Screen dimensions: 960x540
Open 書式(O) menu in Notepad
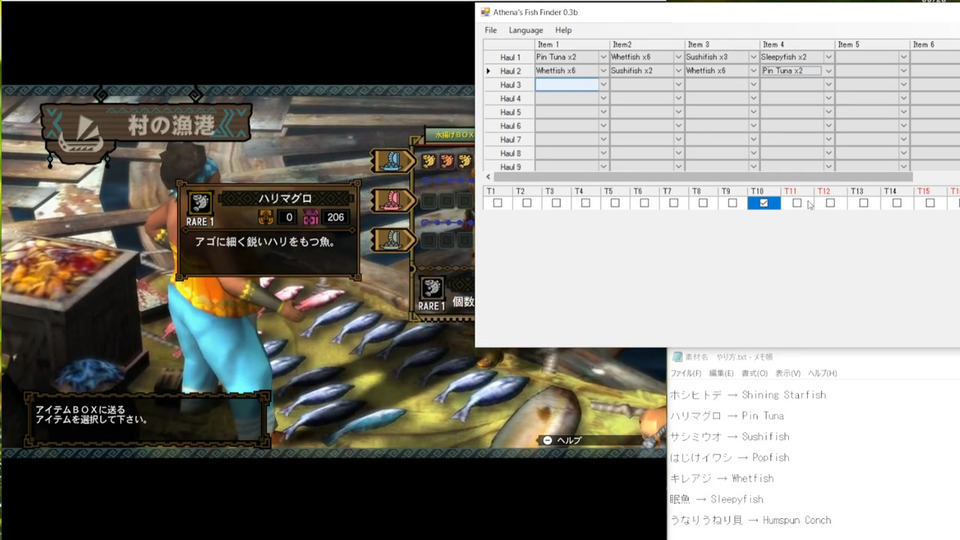coord(754,373)
